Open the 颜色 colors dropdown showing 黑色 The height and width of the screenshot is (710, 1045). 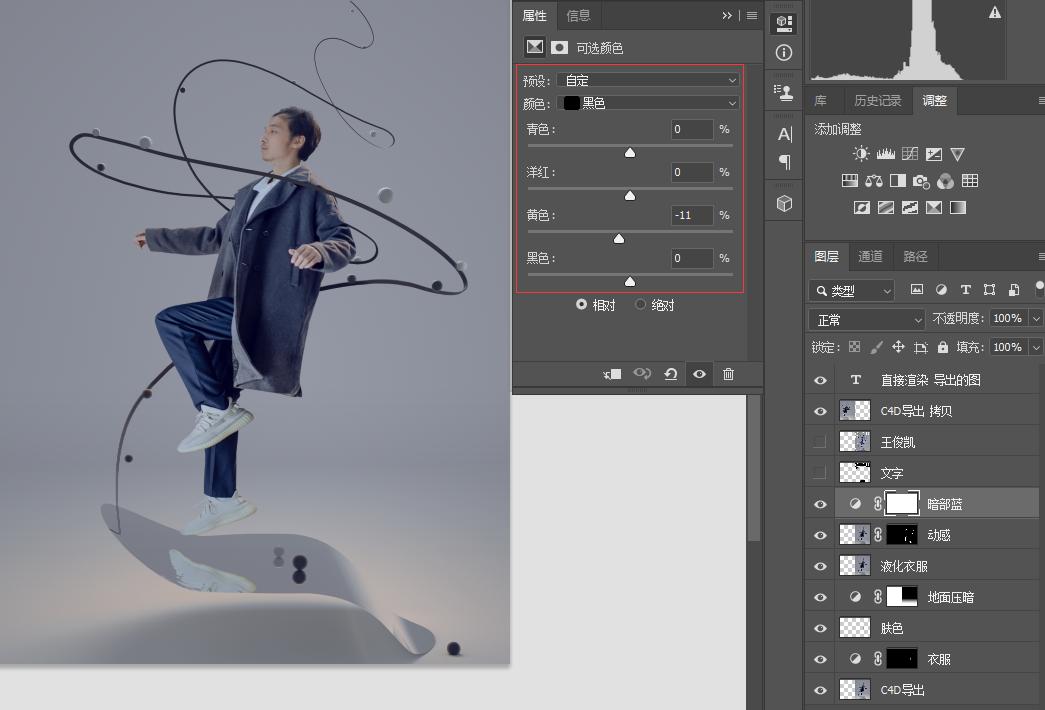(648, 103)
